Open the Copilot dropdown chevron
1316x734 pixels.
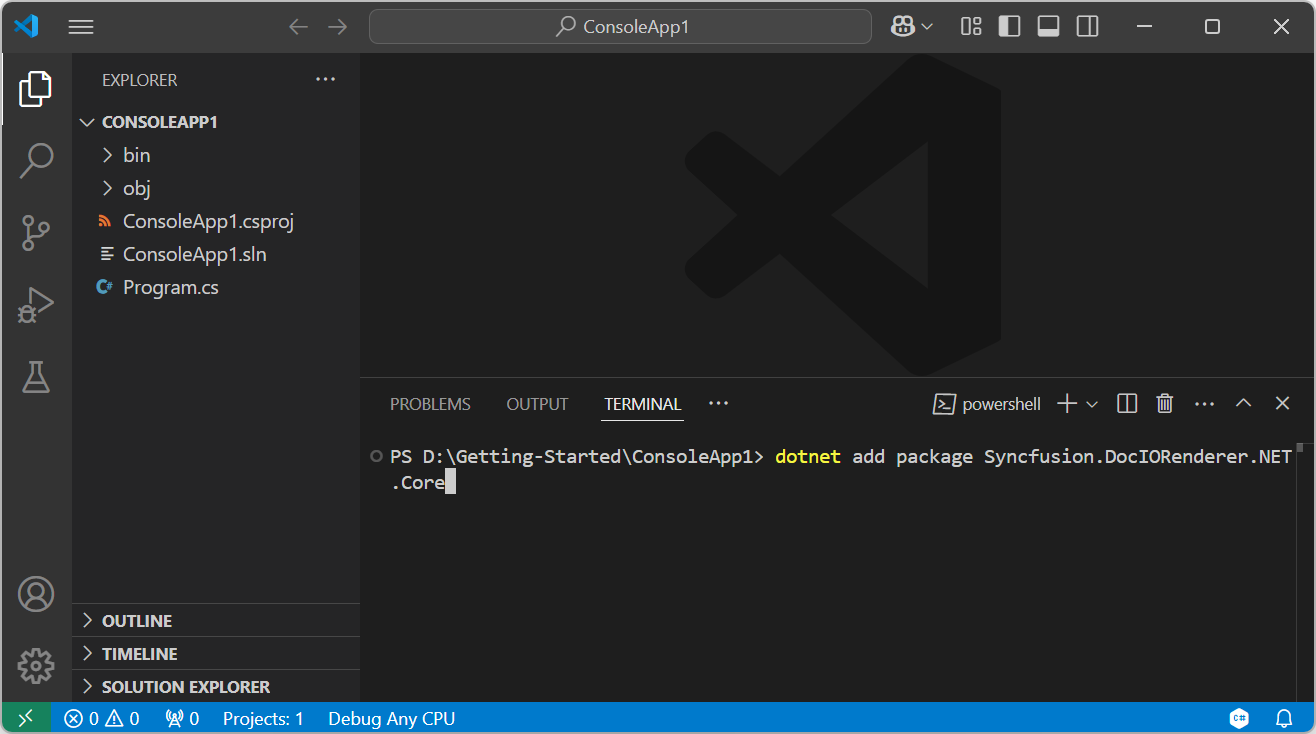click(927, 27)
